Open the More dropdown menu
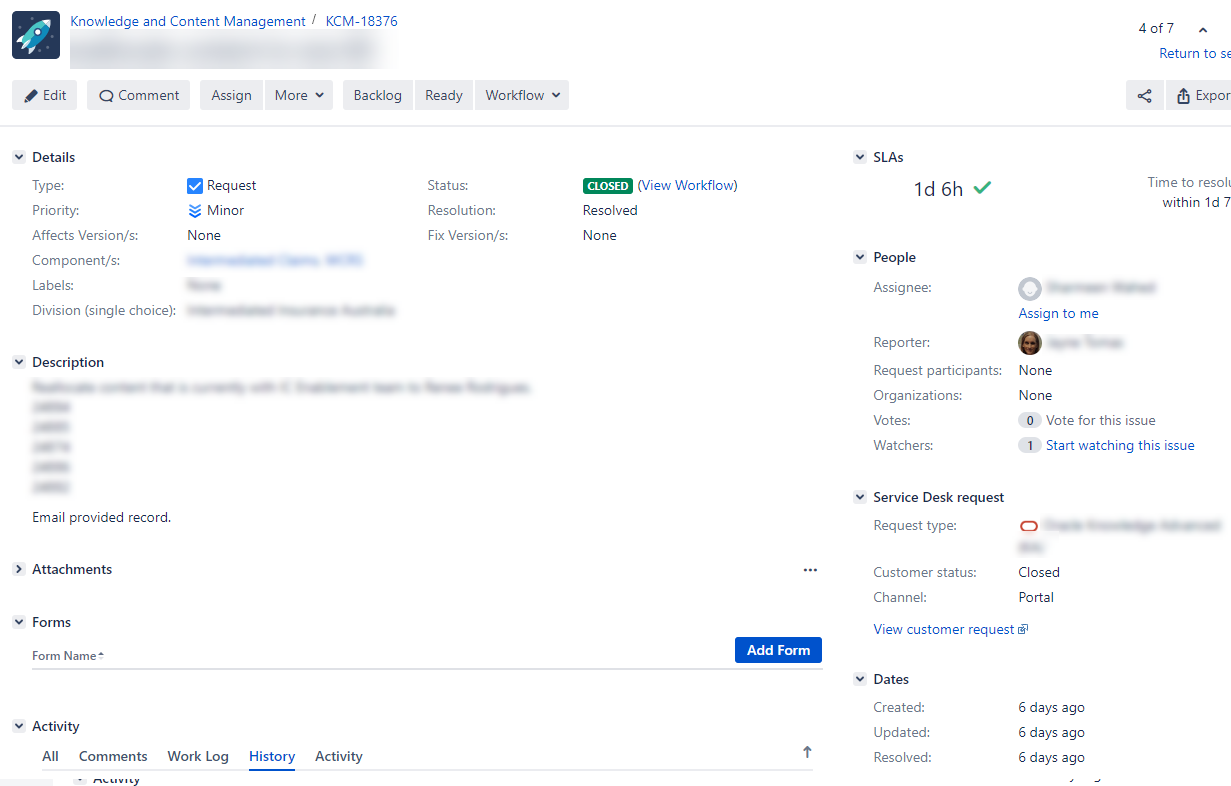This screenshot has height=786, width=1231. [299, 96]
